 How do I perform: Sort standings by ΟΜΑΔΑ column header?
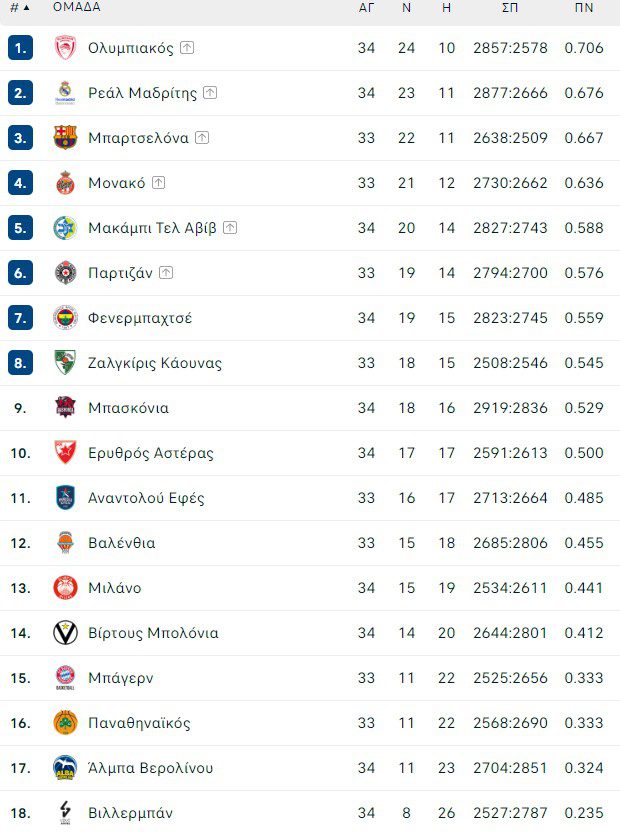coord(77,7)
